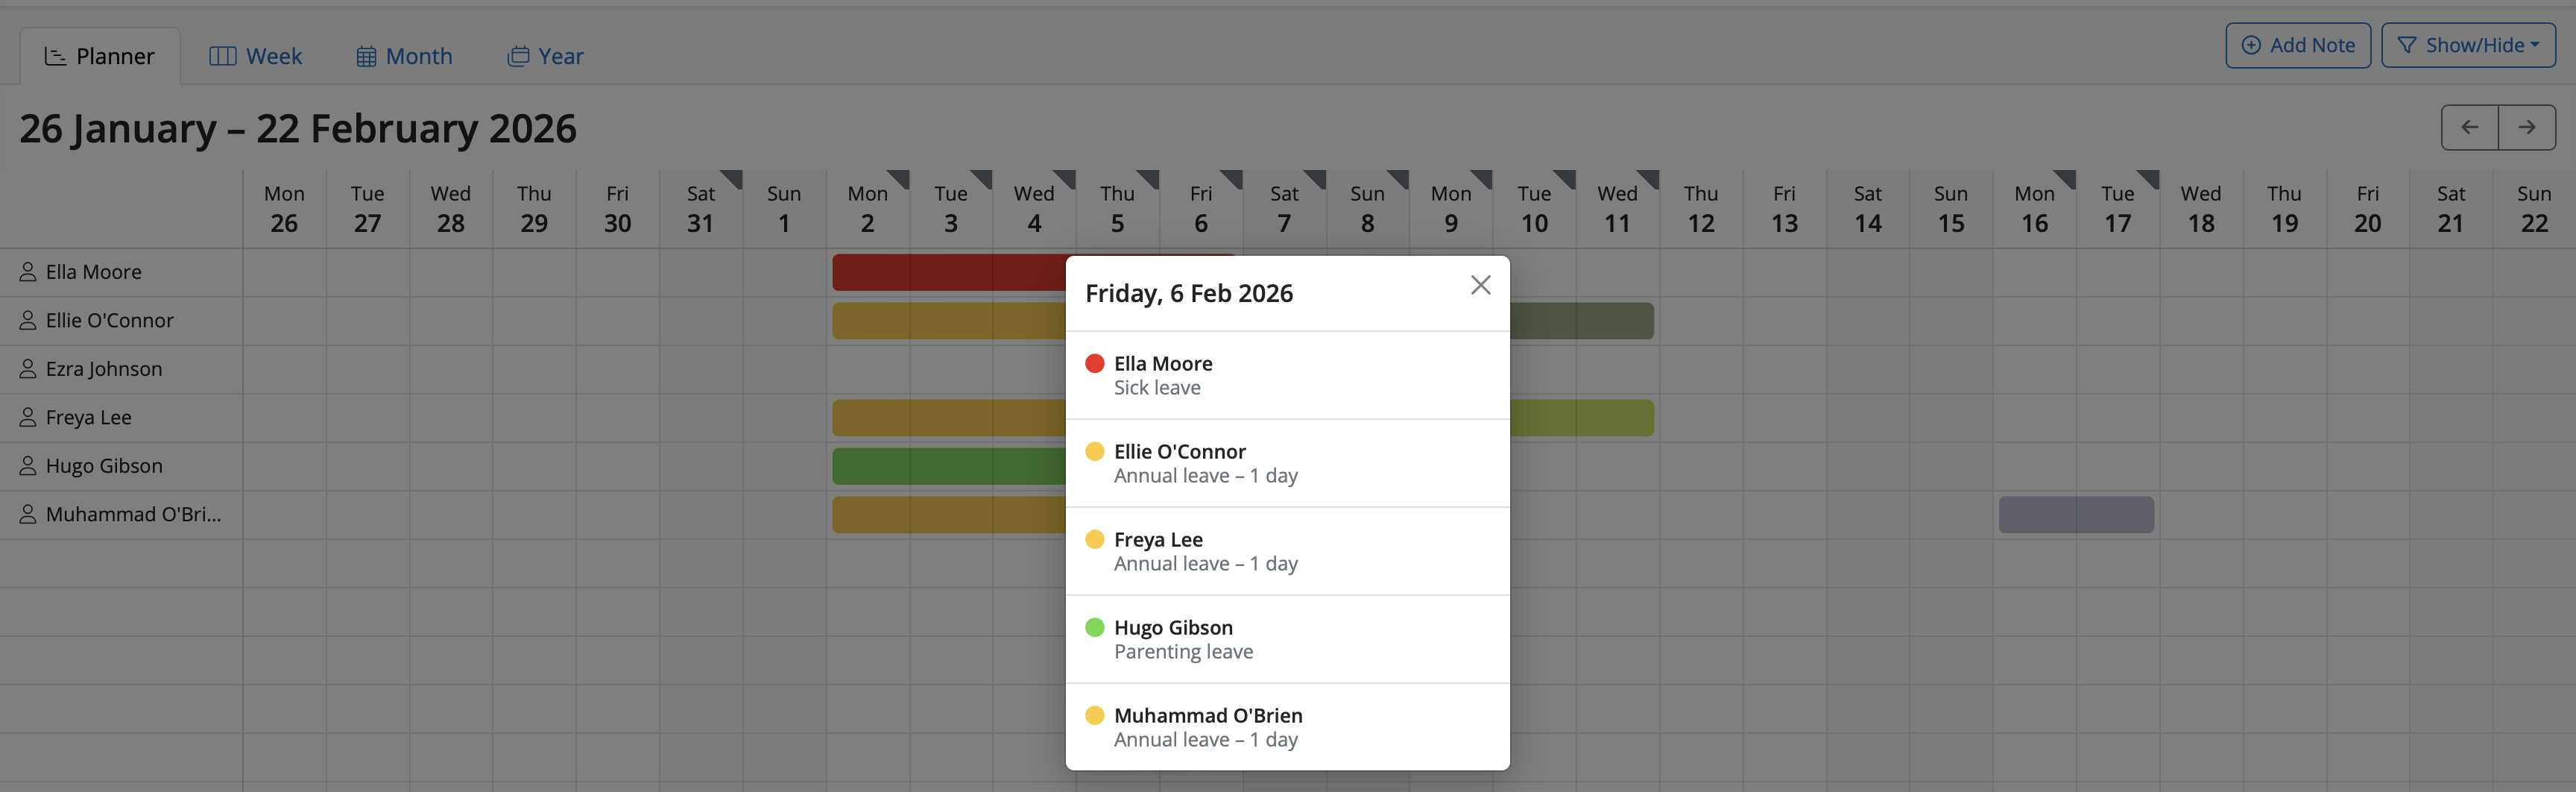The image size is (2576, 792).
Task: Select Muhammad O'Brien's grey bar on Feb 16-17
Action: point(2075,515)
